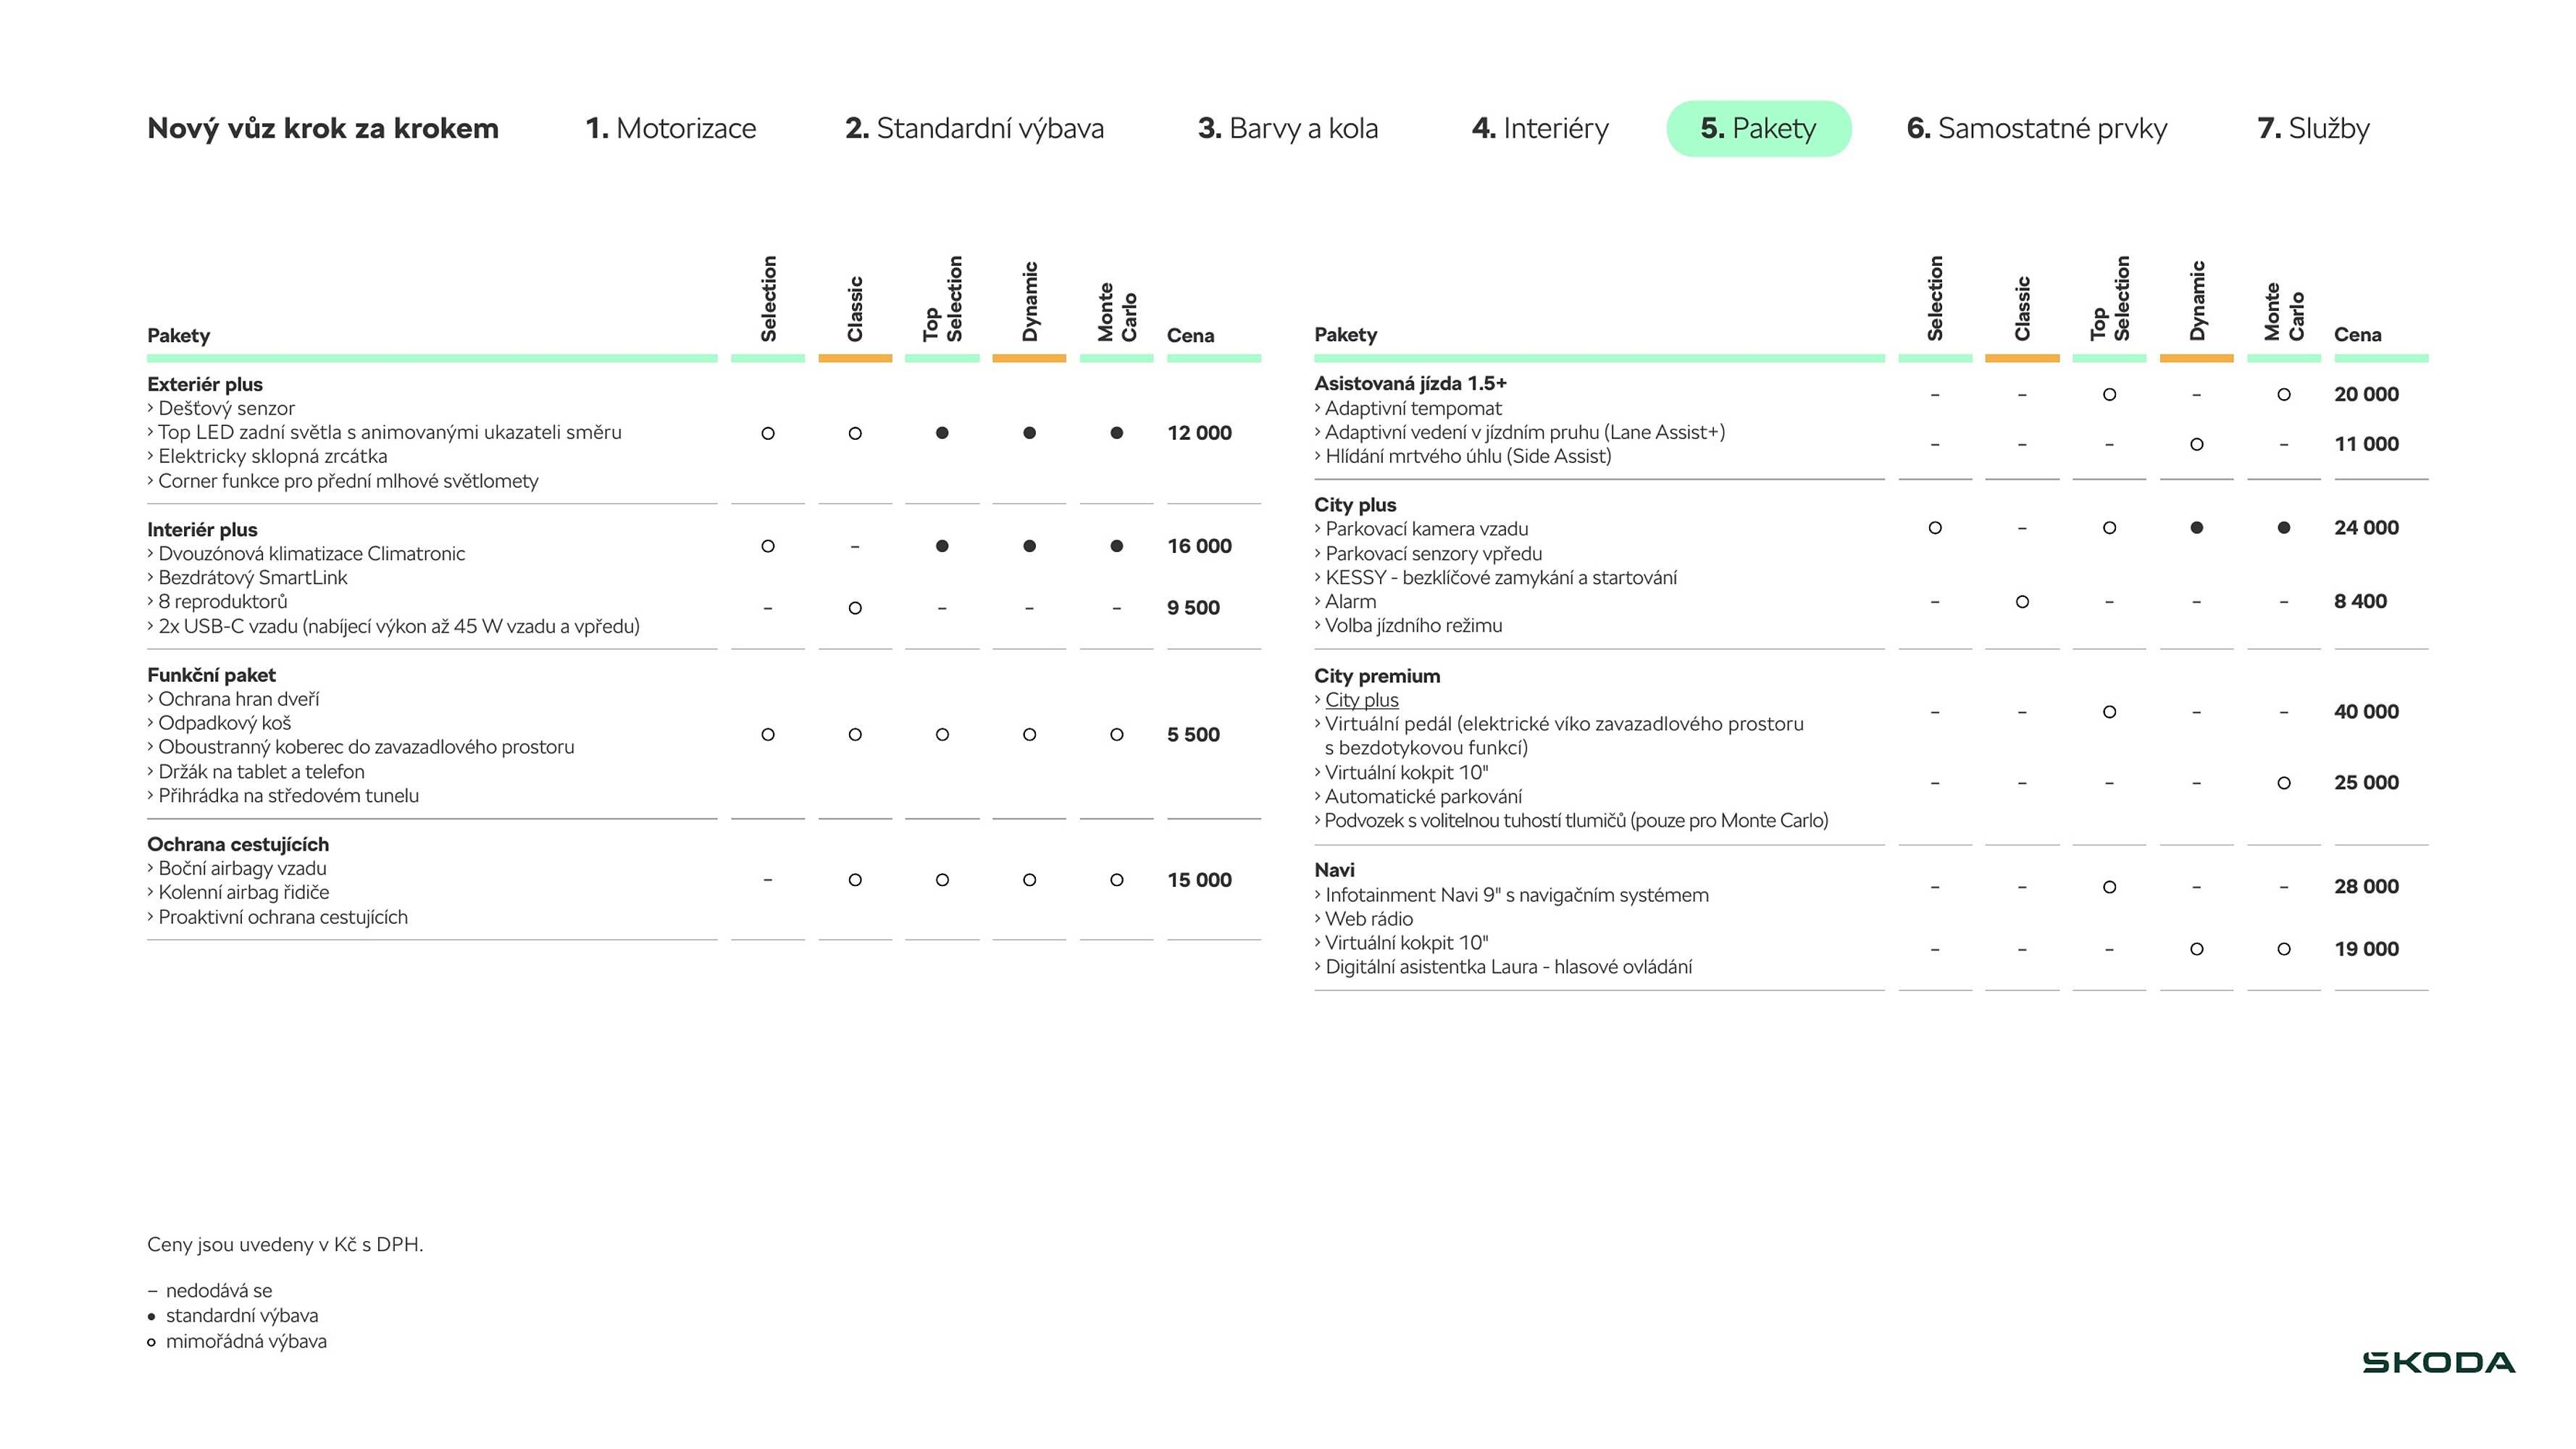This screenshot has width=2576, height=1449.
Task: Click arrow bullet before Dešťový senzor
Action: 150,408
